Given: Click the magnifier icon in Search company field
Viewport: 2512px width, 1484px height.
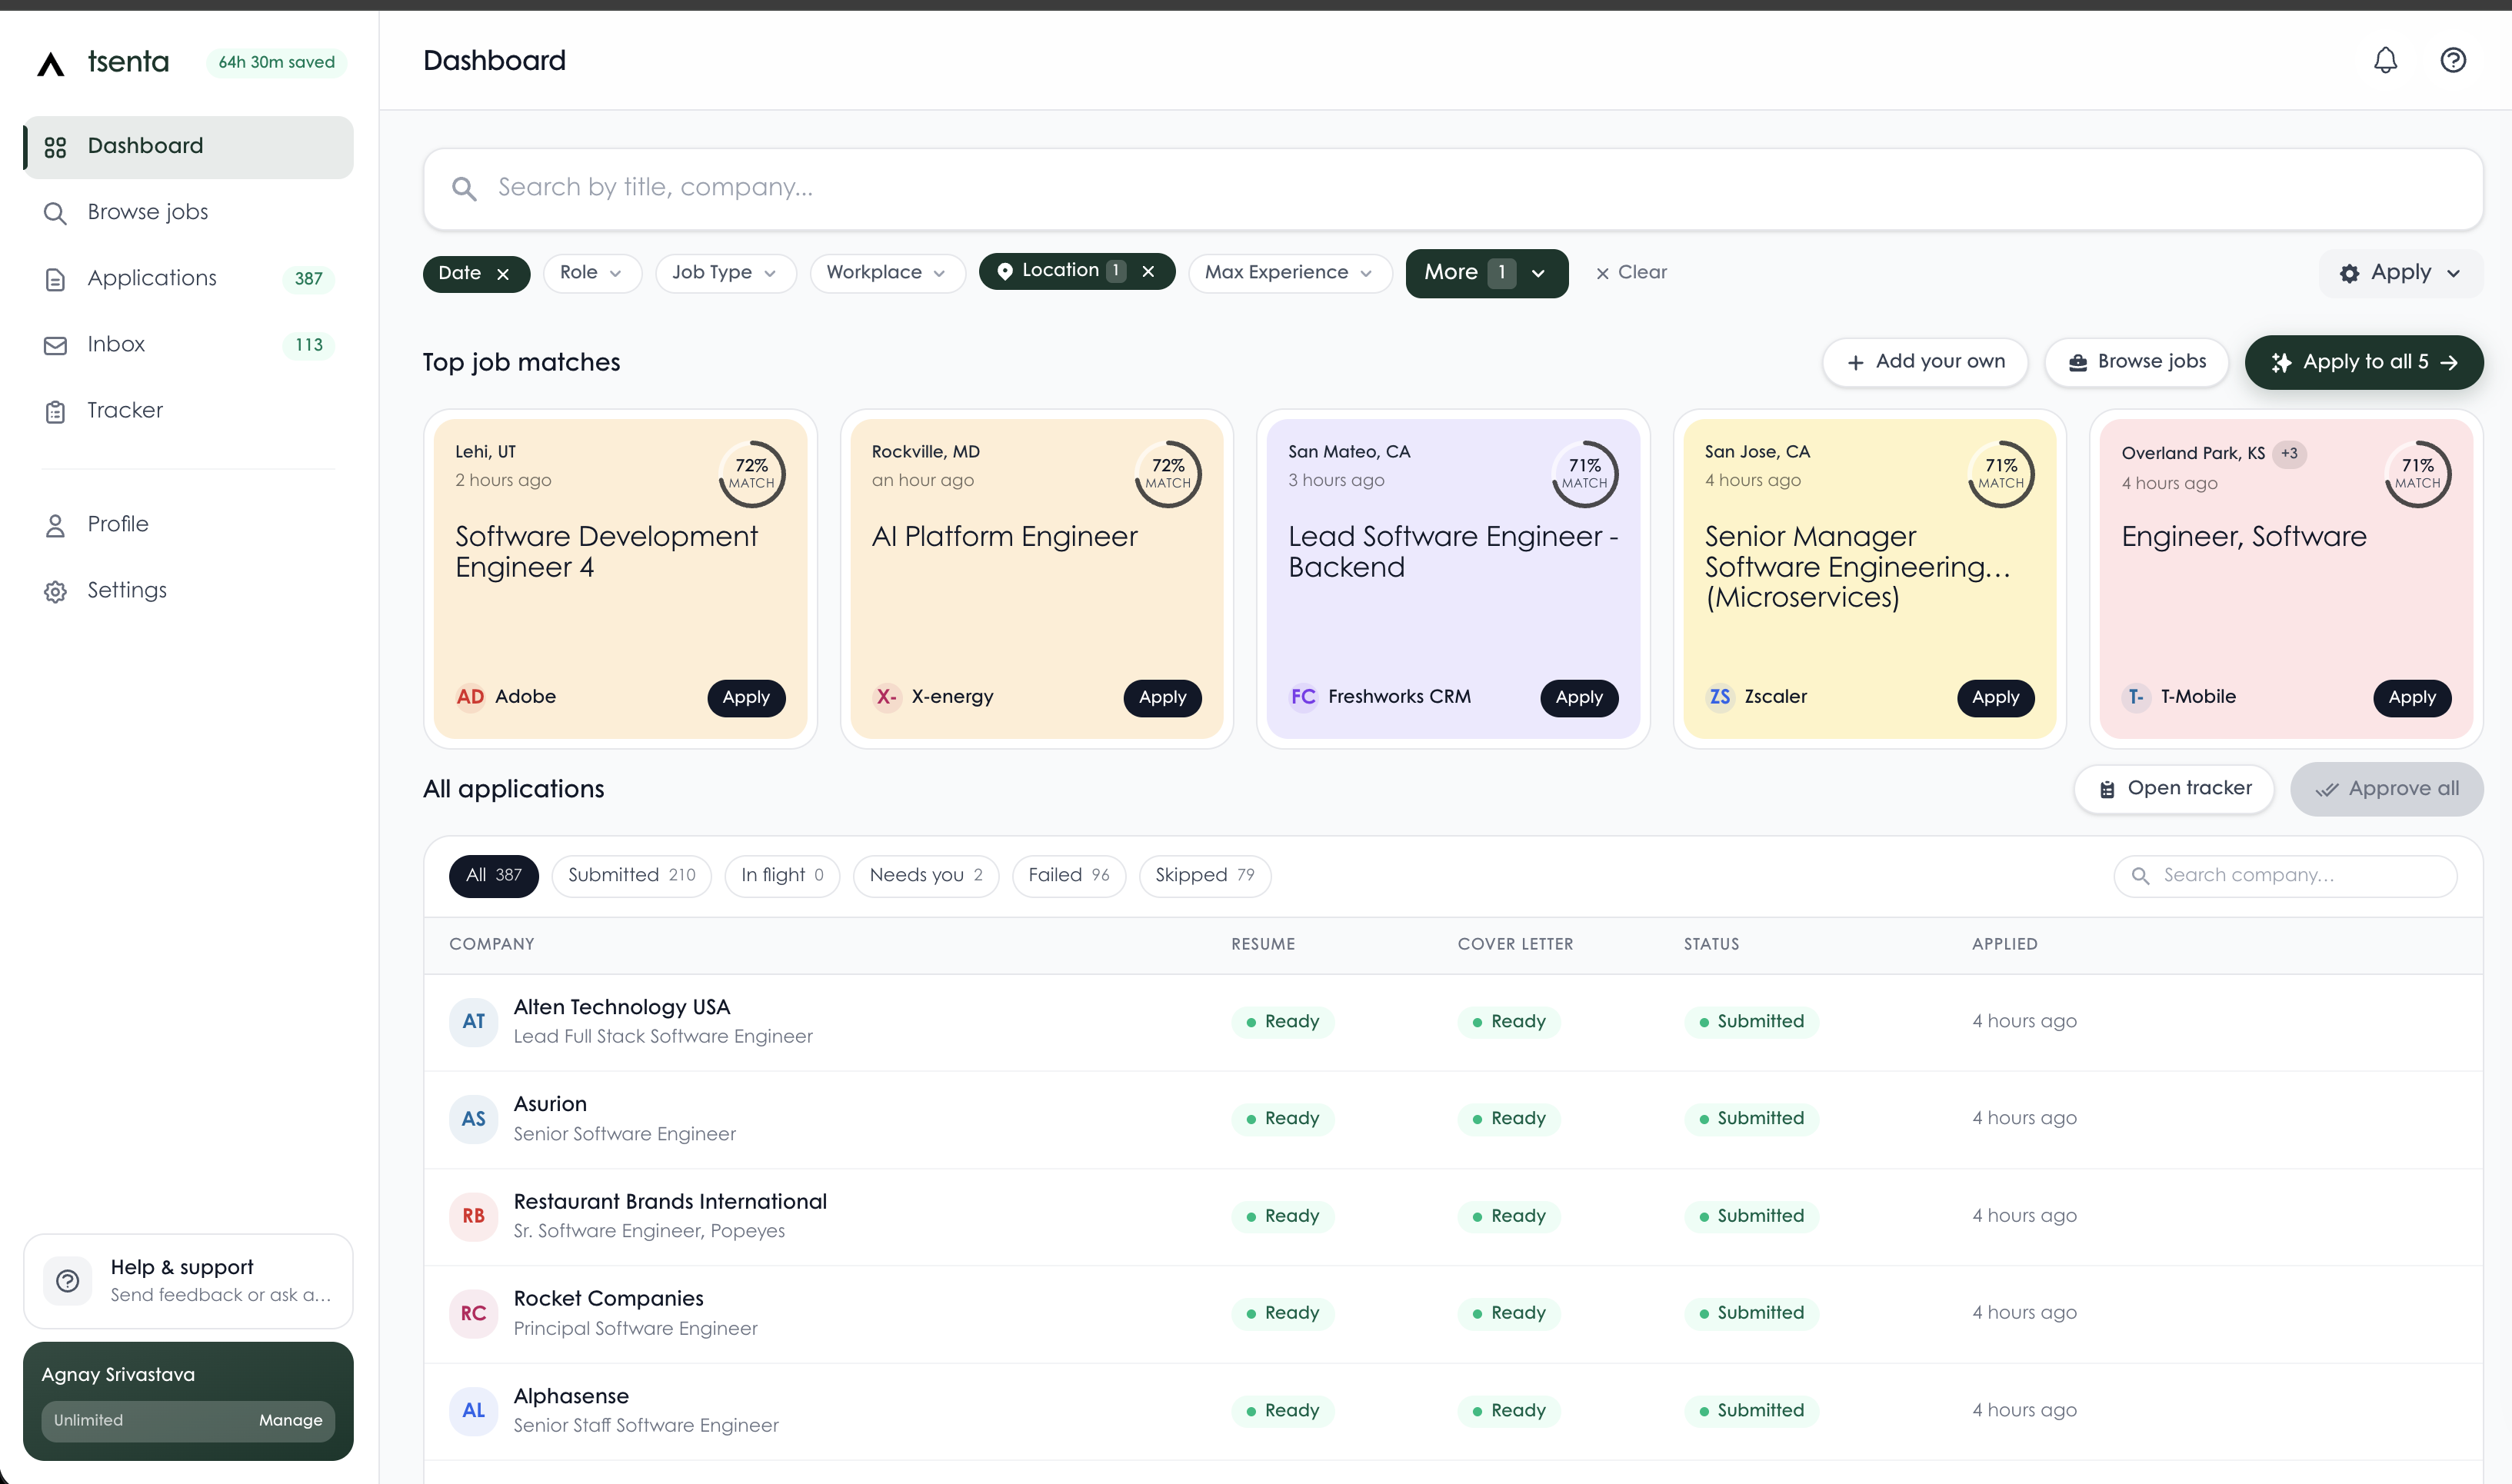Looking at the screenshot, I should tap(2140, 877).
